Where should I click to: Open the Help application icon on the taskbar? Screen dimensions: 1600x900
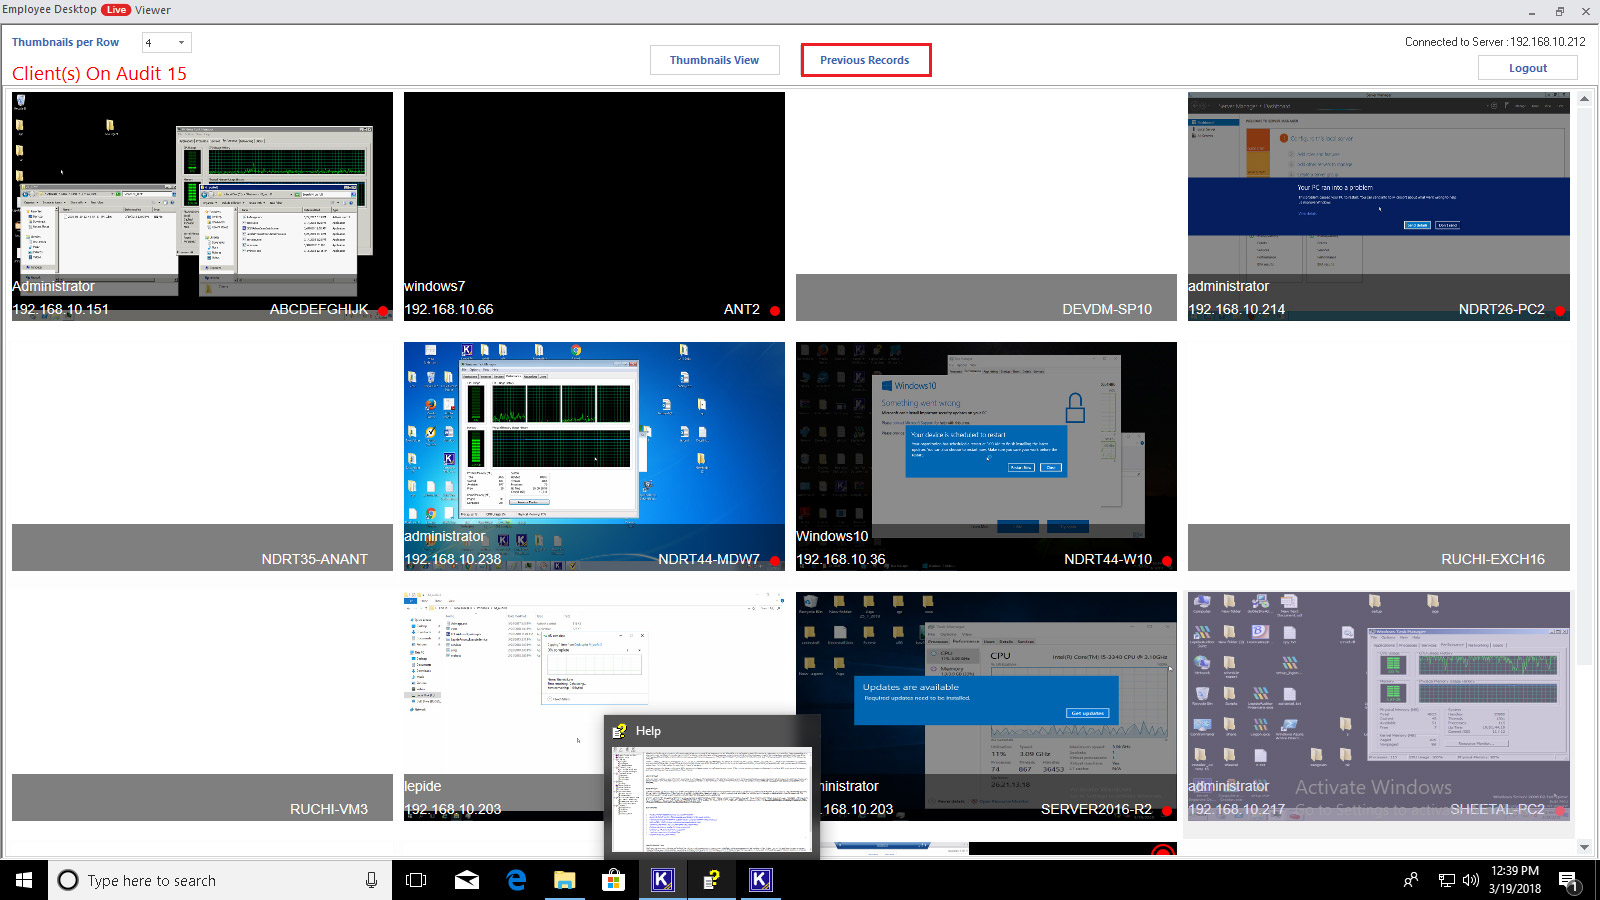713,880
